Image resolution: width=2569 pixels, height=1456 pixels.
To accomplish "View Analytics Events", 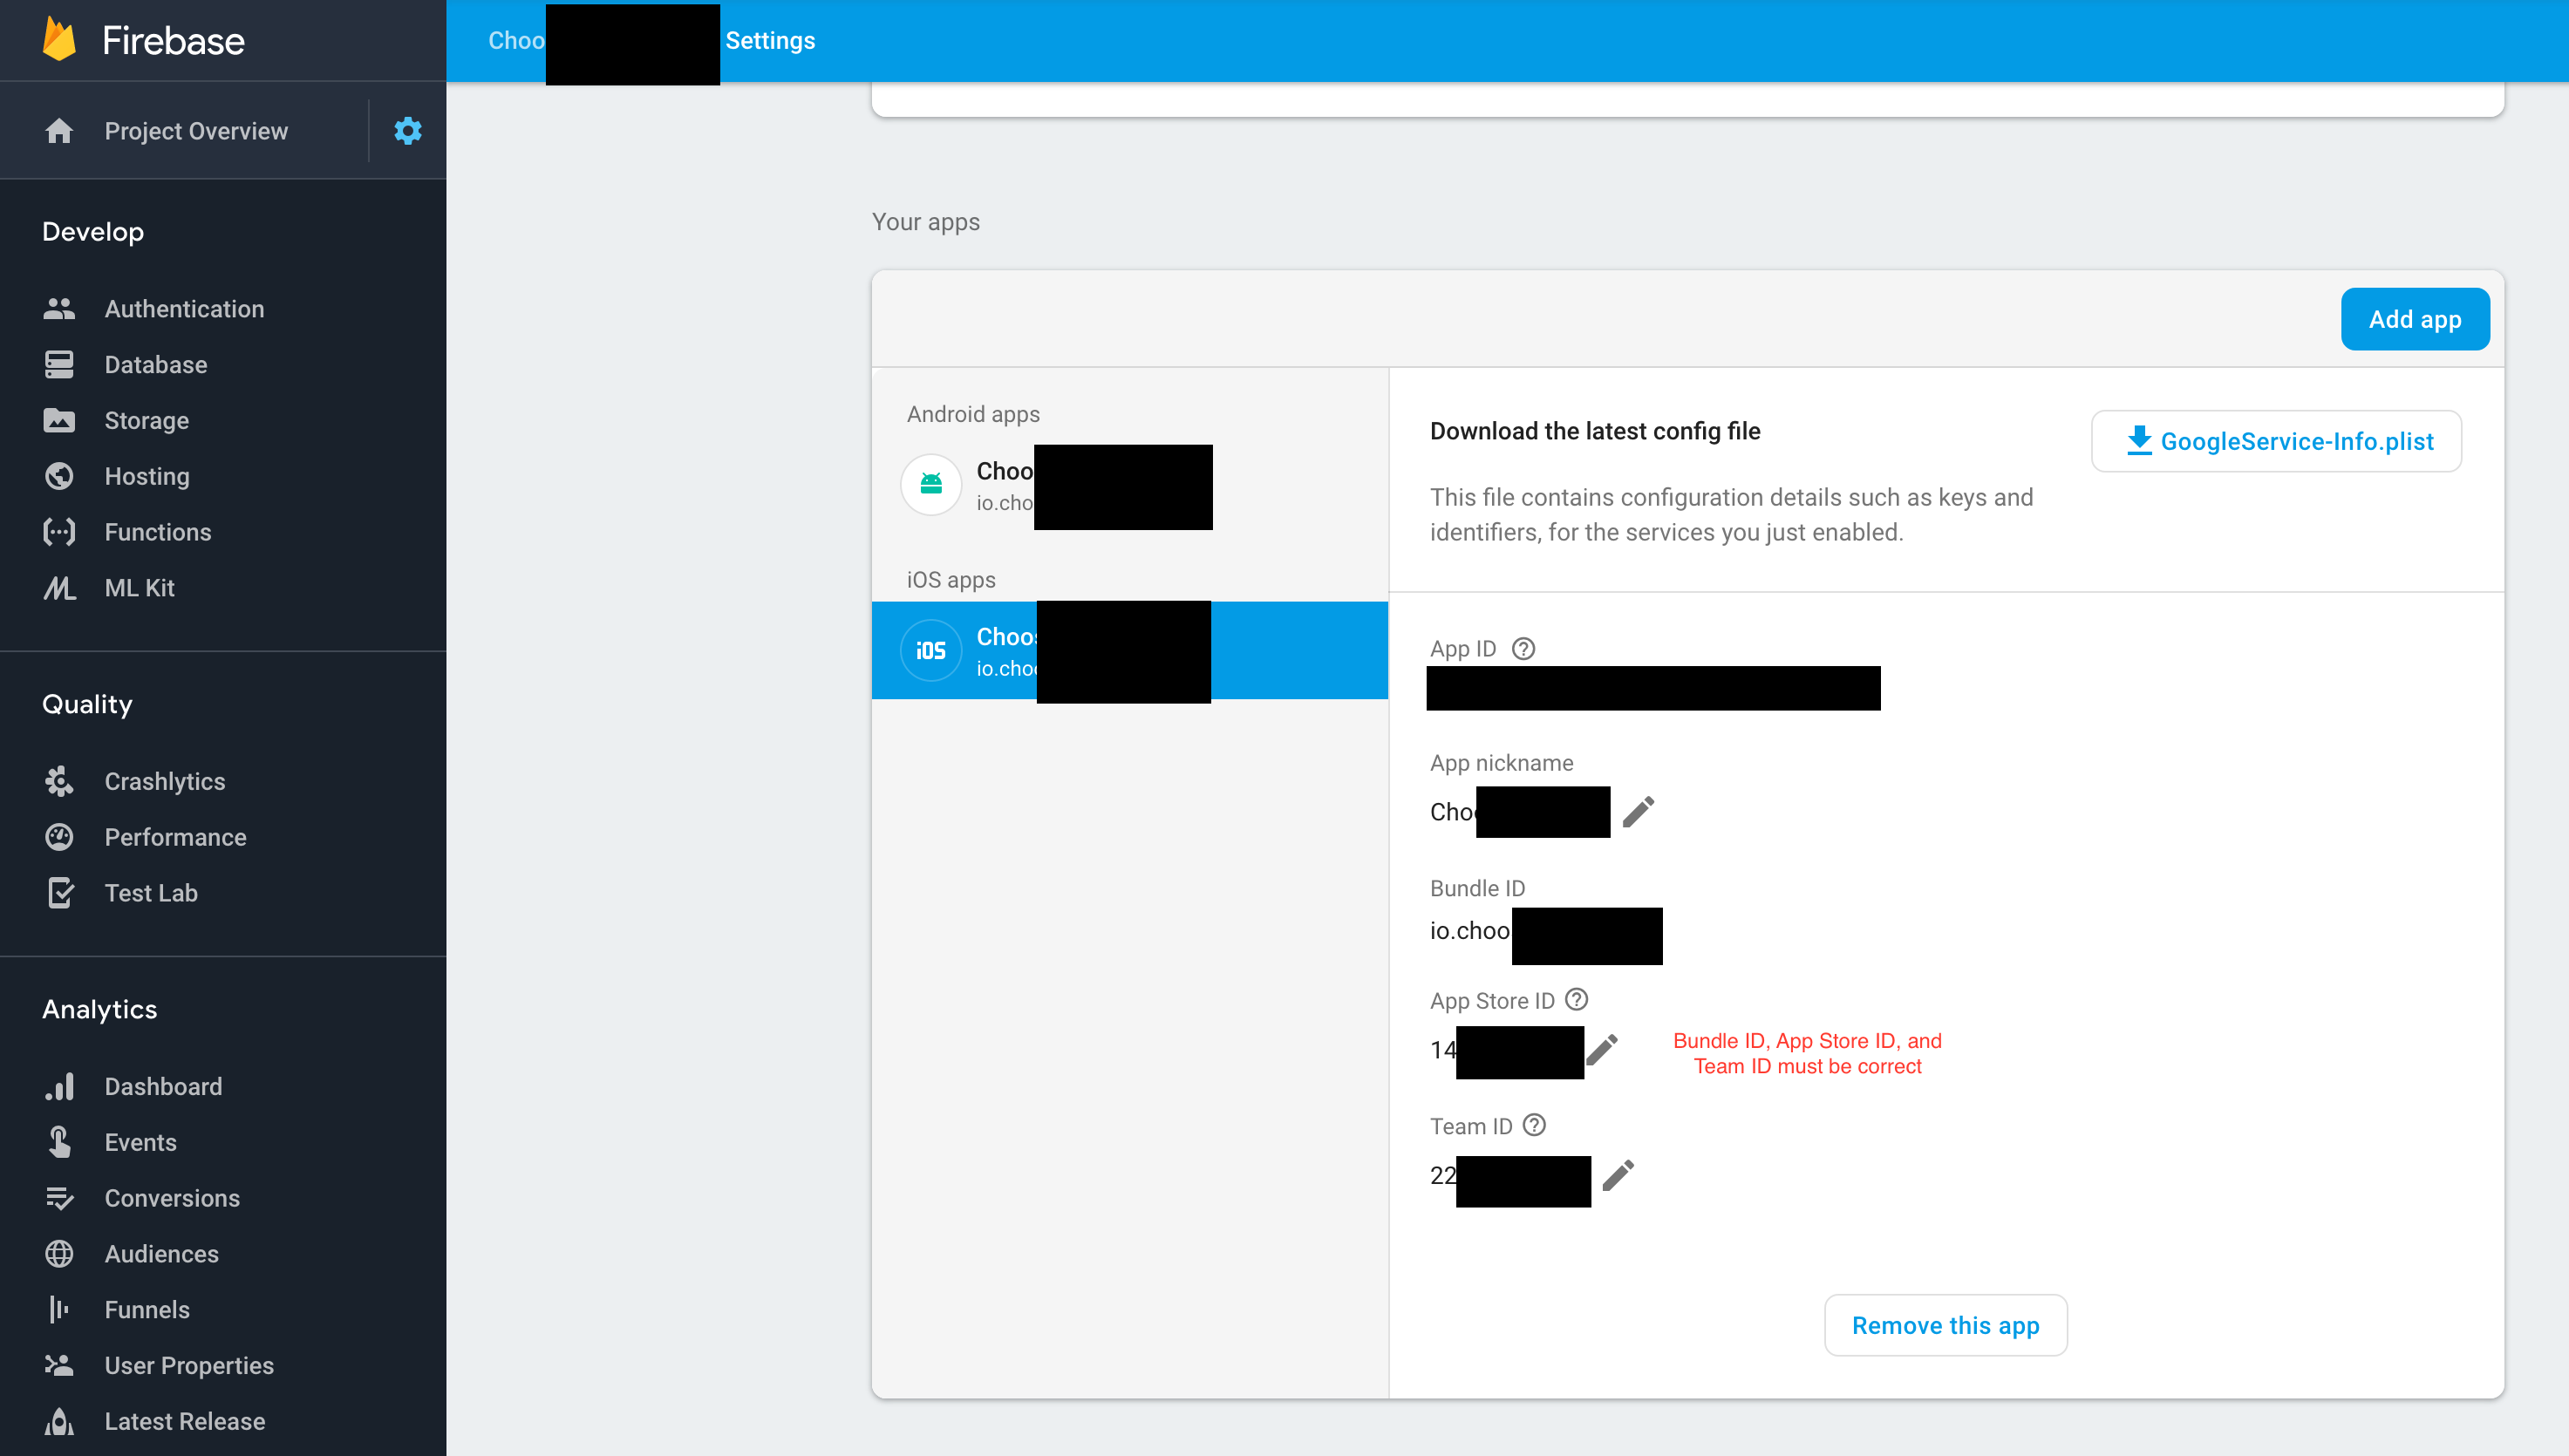I will pos(141,1142).
